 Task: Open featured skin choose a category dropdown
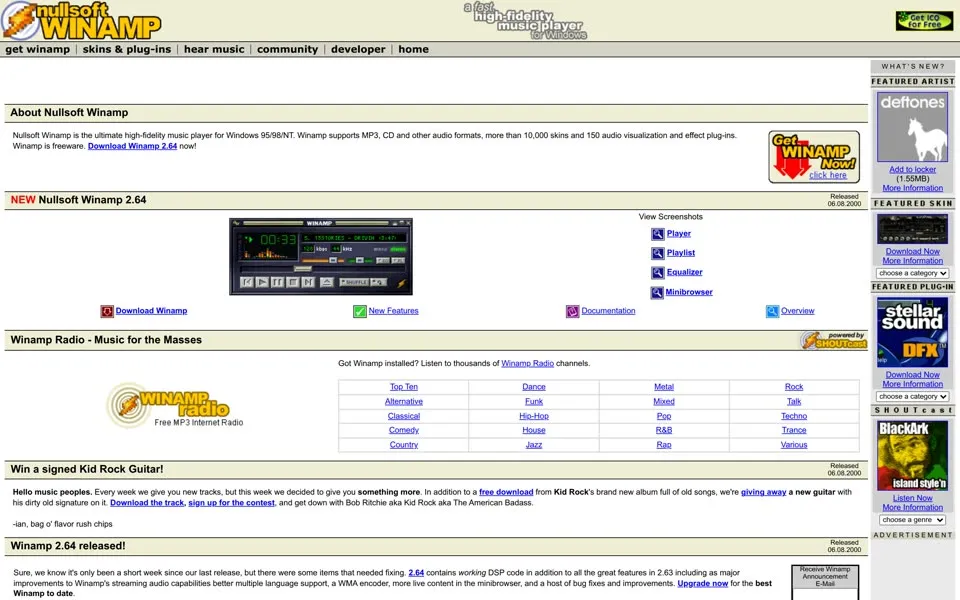tap(912, 273)
